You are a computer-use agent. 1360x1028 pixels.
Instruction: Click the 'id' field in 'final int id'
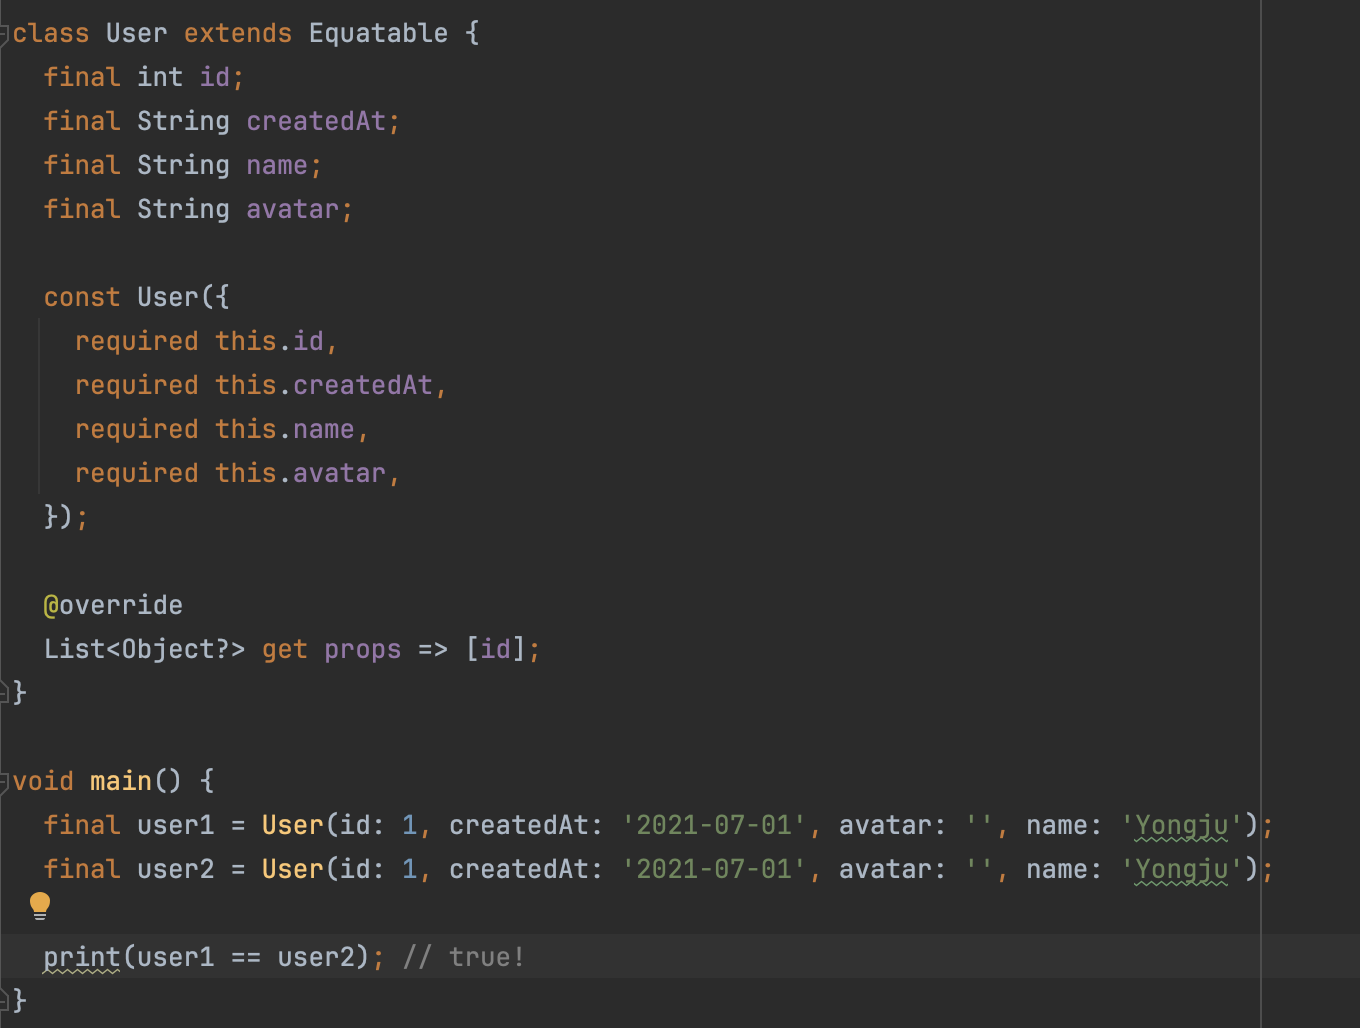pyautogui.click(x=215, y=77)
